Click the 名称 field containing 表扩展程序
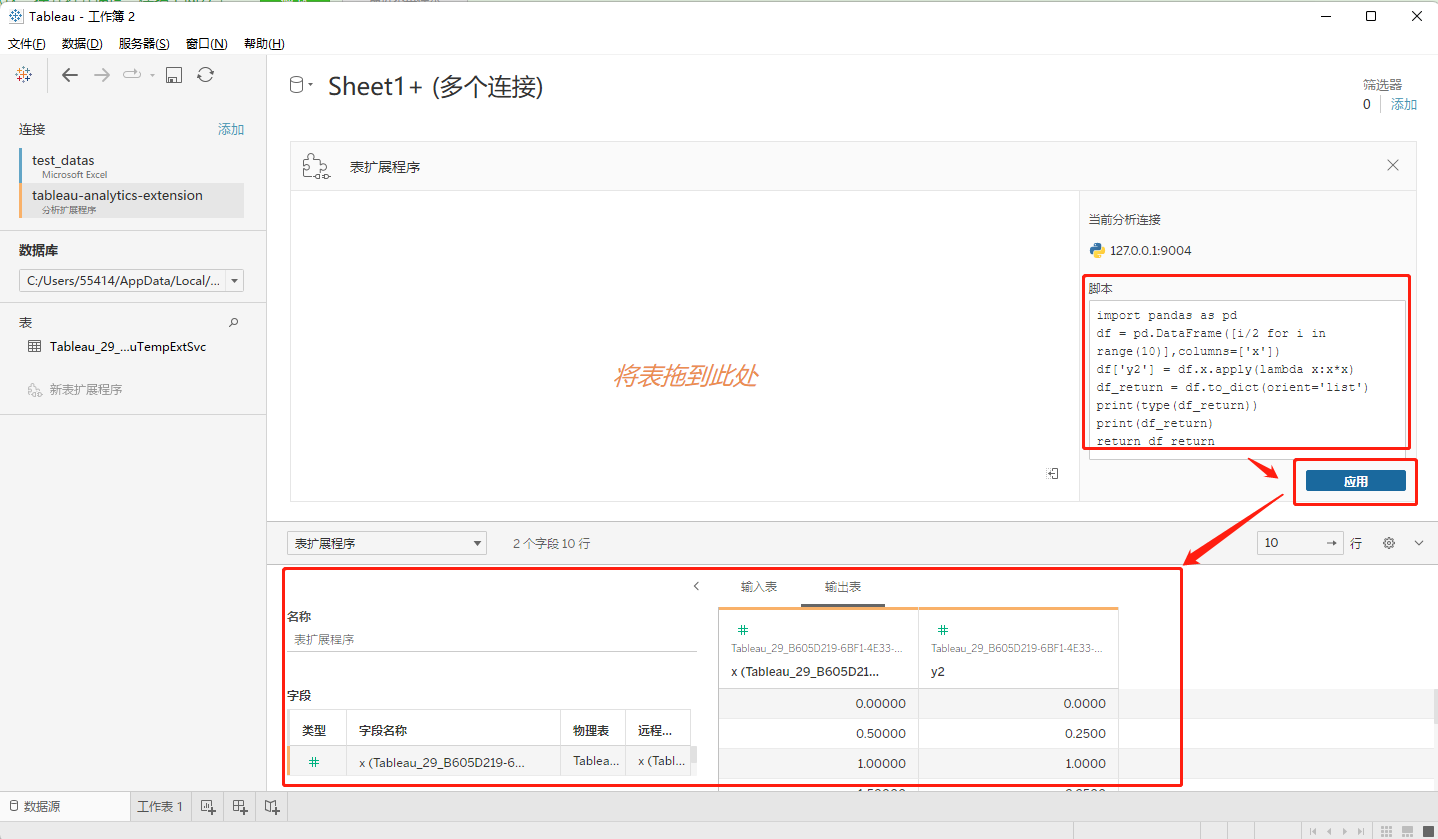The width and height of the screenshot is (1438, 839). point(492,639)
